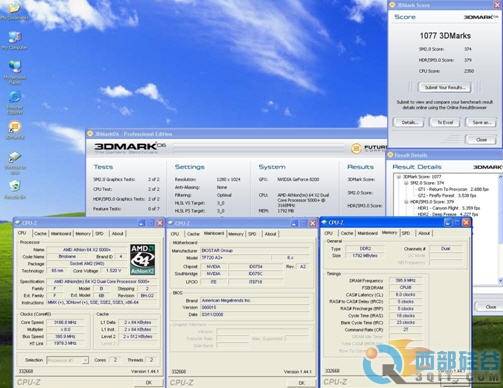Click Details button in 3DMark Score window
503x388 pixels.
pyautogui.click(x=409, y=123)
